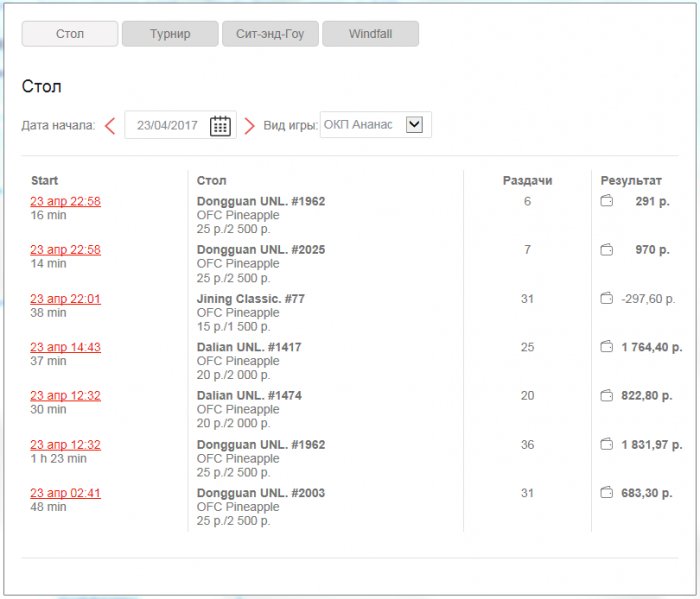700x599 pixels.
Task: Click wallet icon next to 1 764,40 р. result
Action: [x=606, y=347]
